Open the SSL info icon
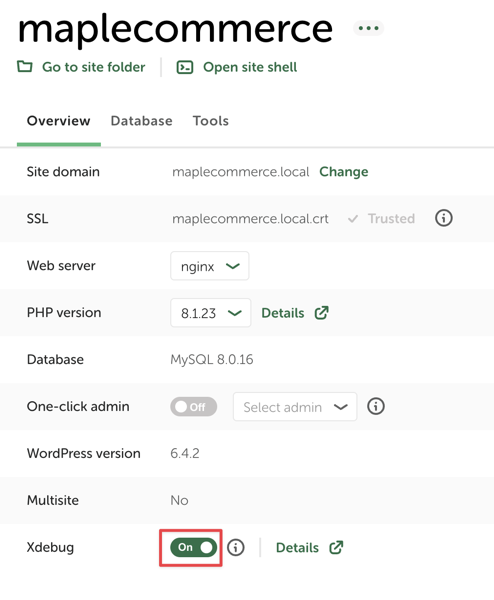The image size is (494, 600). point(444,218)
